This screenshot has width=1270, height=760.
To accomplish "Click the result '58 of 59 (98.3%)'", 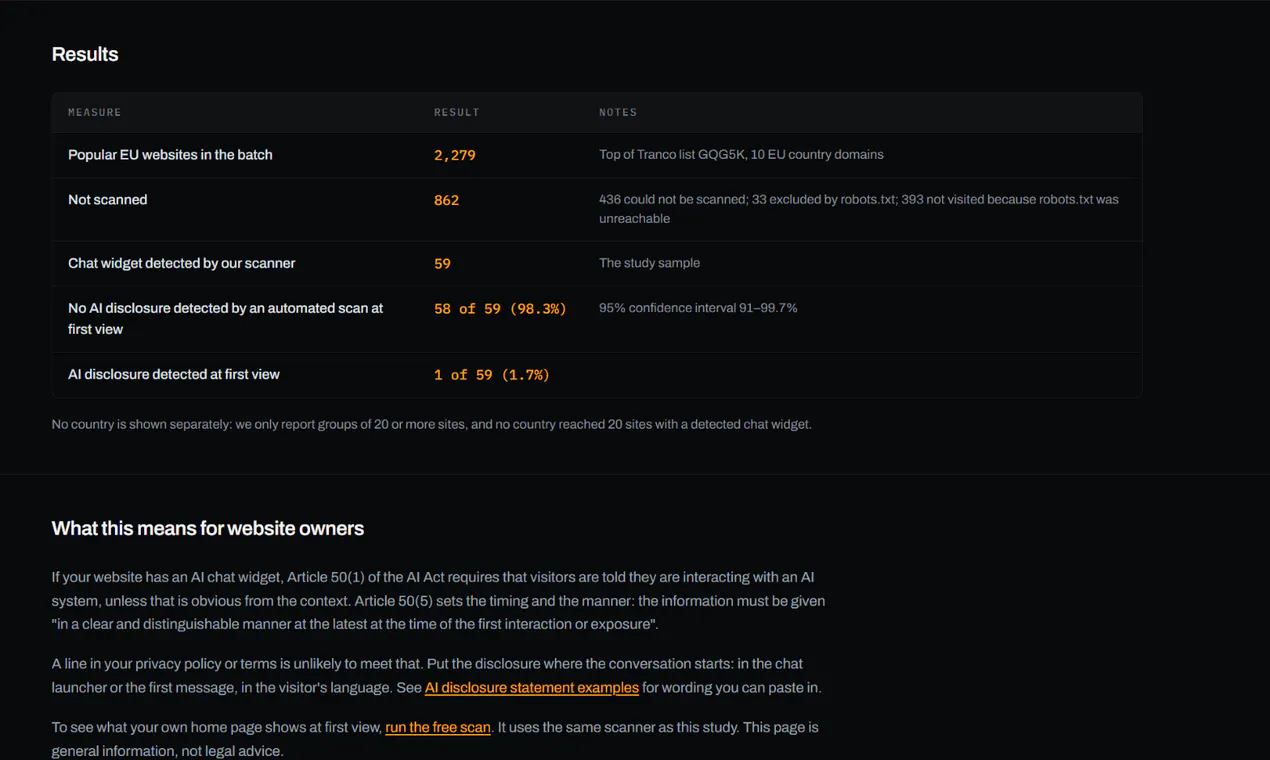I will click(500, 309).
